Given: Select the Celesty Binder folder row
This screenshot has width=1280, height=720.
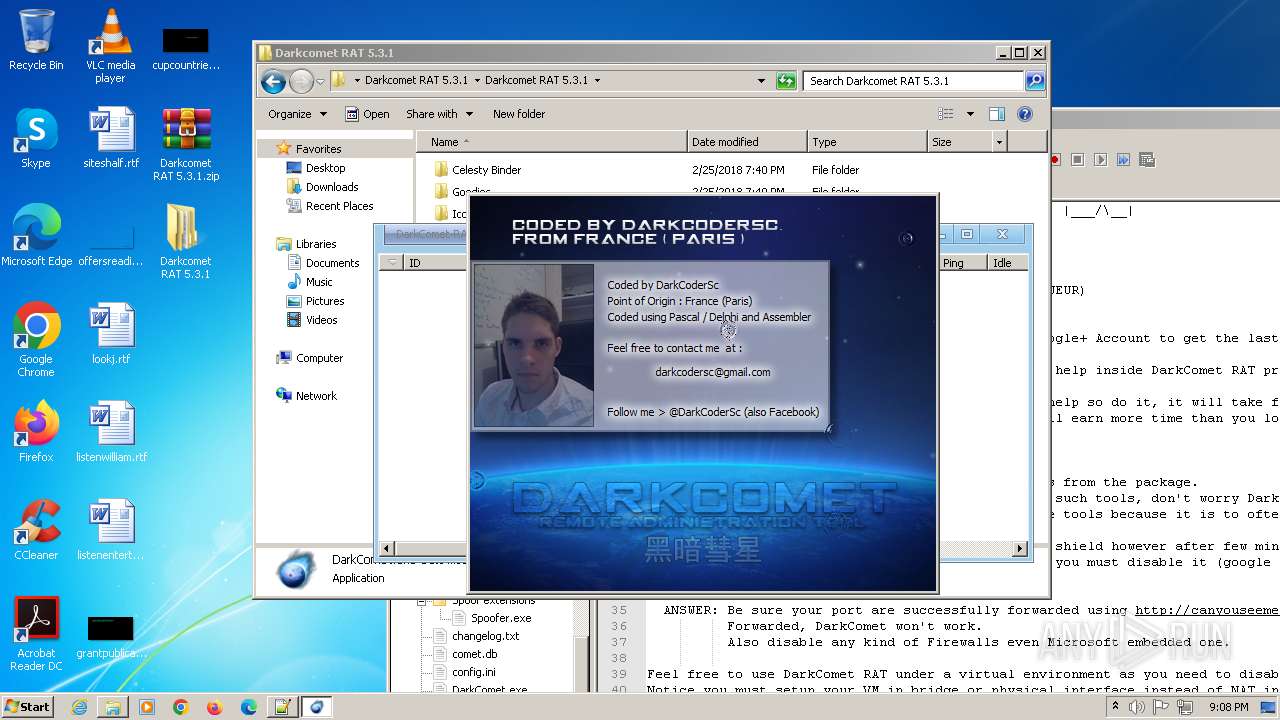Looking at the screenshot, I should pos(730,170).
